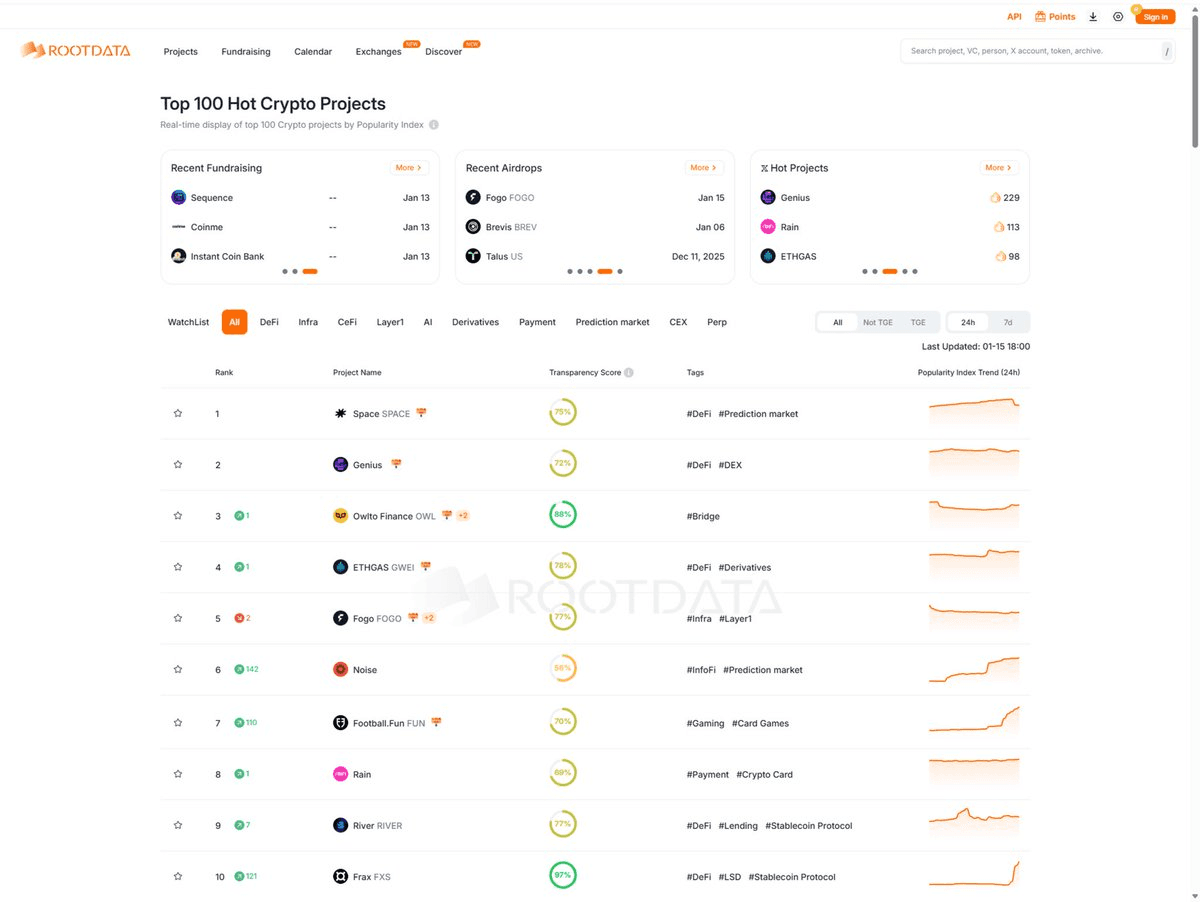Viewport: 1200px width, 902px height.
Task: Open settings via the gear icon
Action: (1118, 16)
